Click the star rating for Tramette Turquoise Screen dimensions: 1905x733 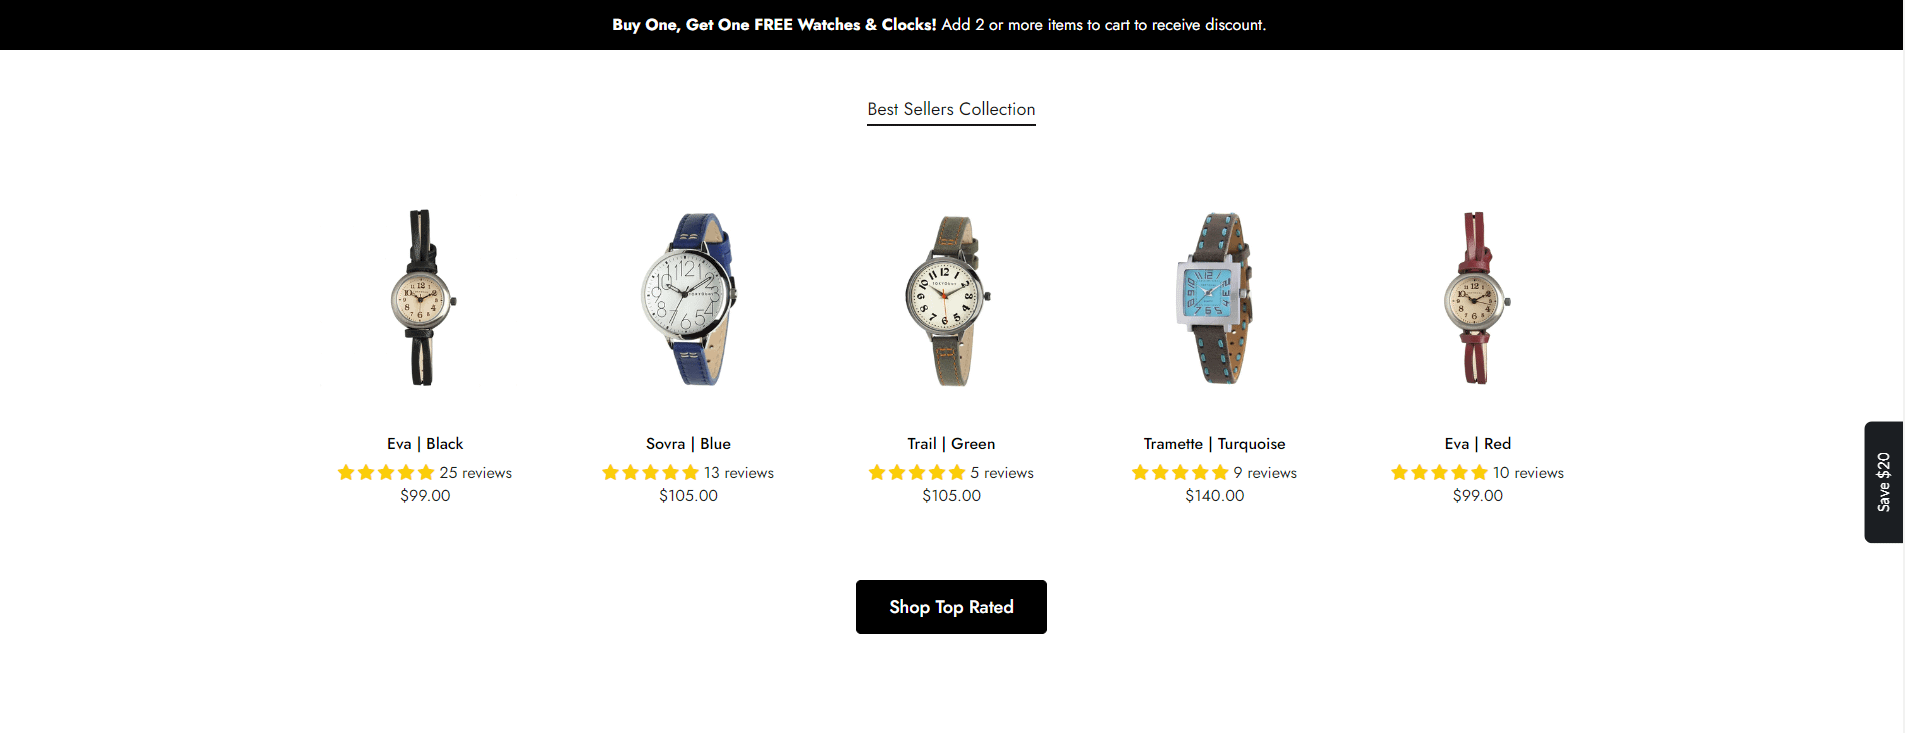(x=1180, y=472)
